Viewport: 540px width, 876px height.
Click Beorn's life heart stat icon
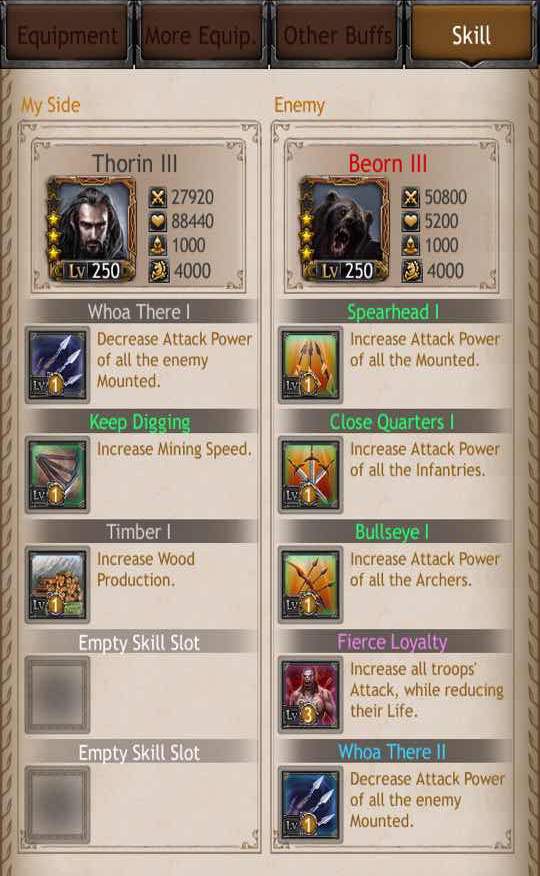(411, 222)
